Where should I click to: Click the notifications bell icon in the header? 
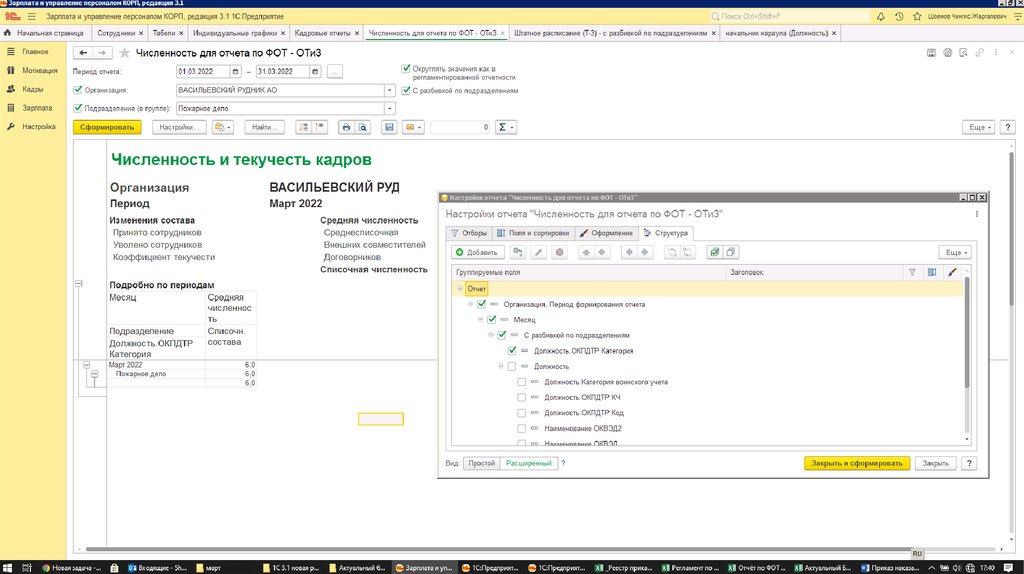[881, 18]
